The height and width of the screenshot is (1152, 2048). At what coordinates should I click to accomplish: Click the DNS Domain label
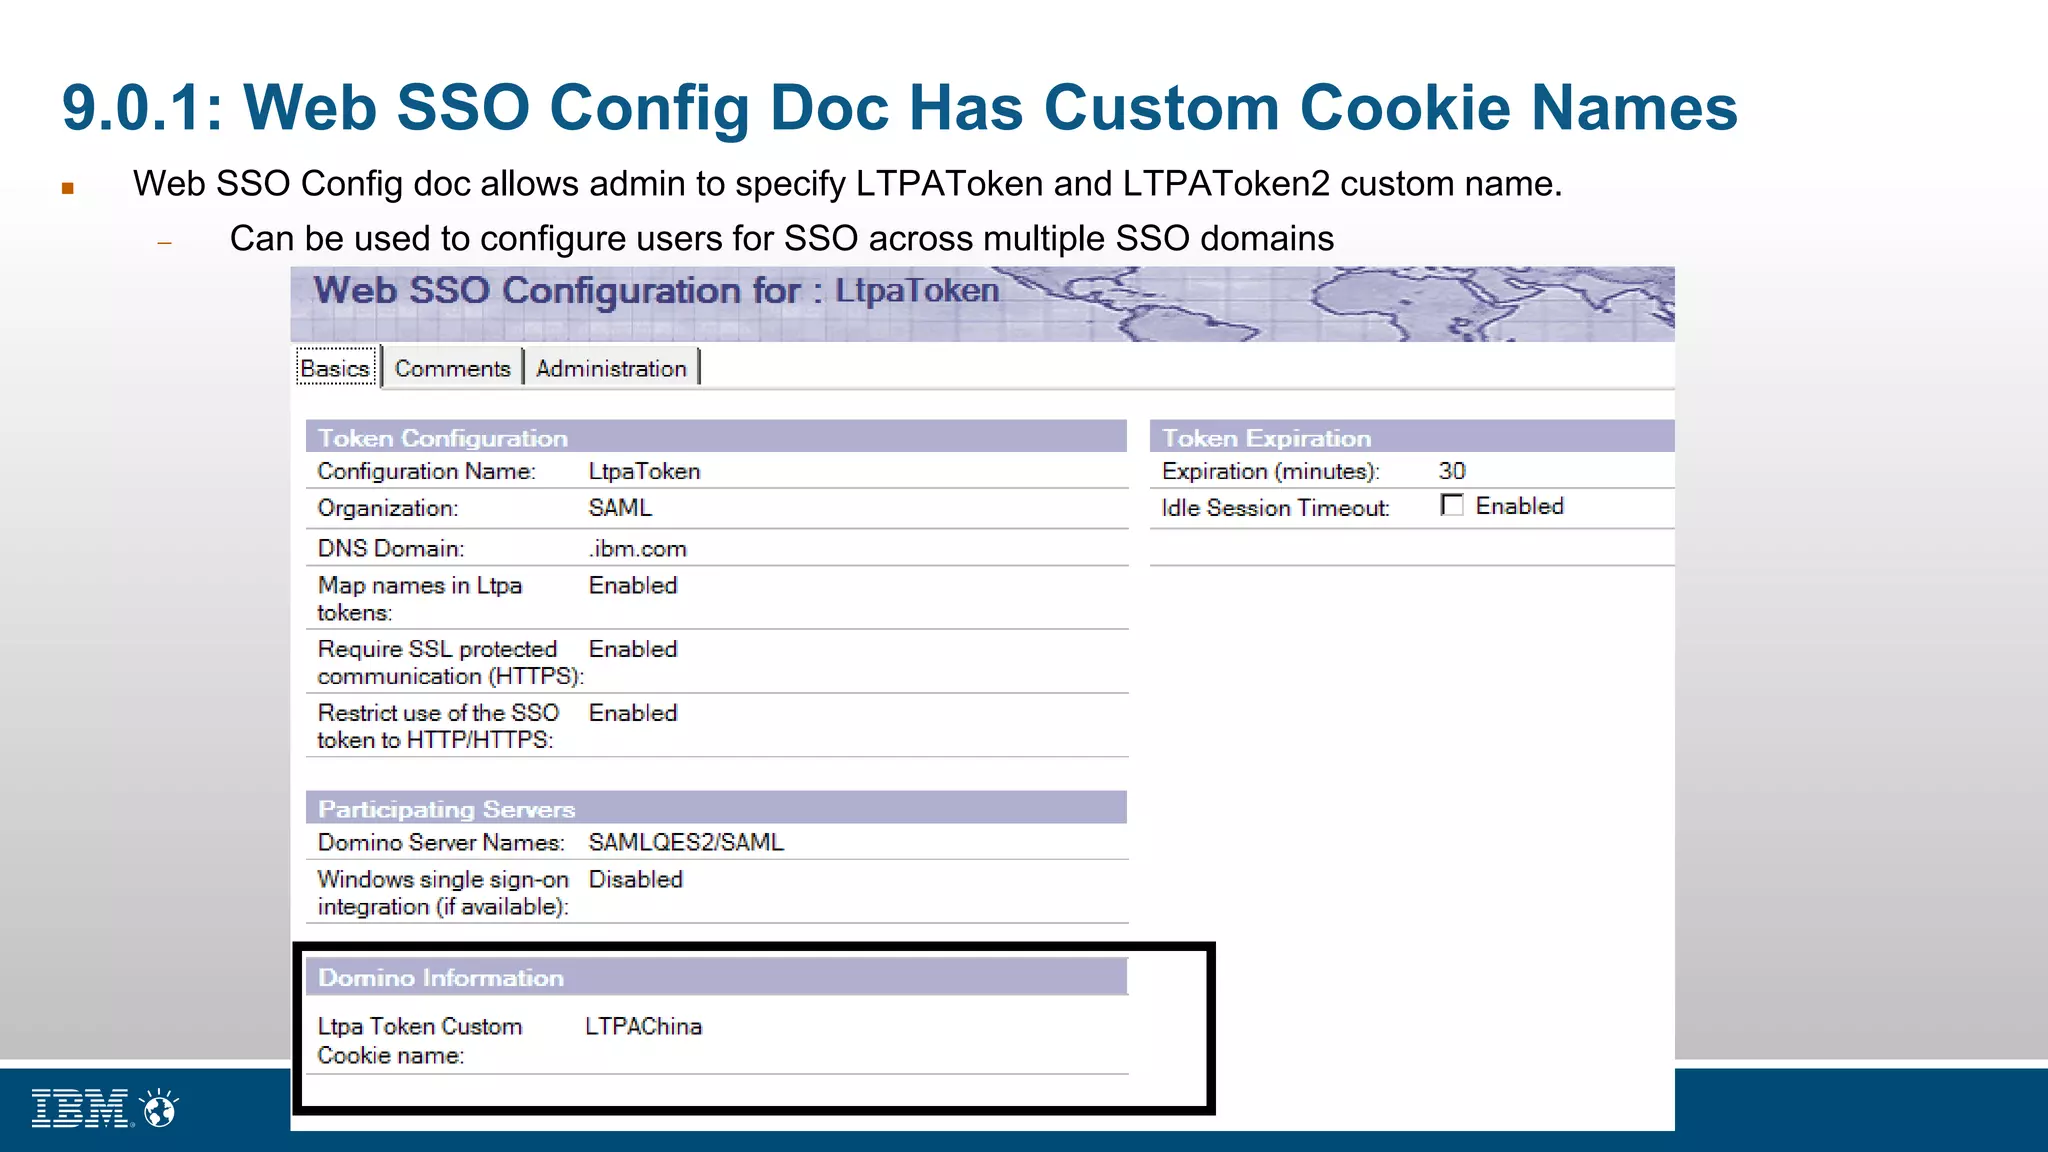point(391,549)
